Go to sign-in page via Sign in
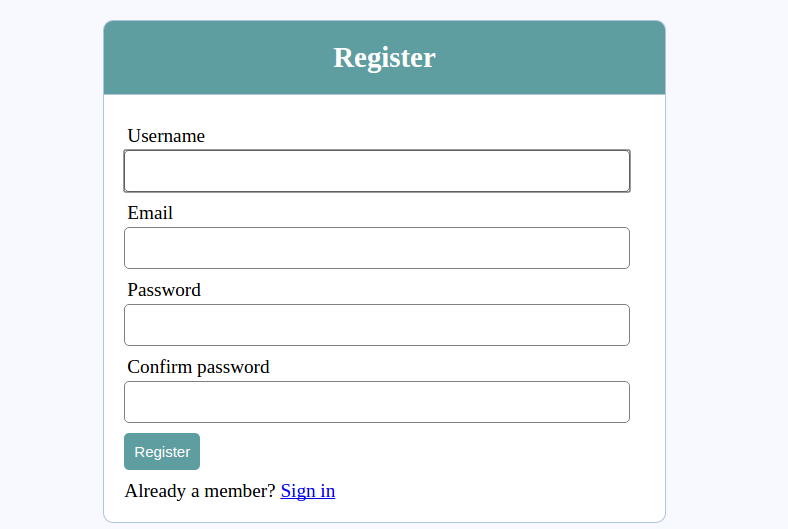788x529 pixels. [x=308, y=491]
